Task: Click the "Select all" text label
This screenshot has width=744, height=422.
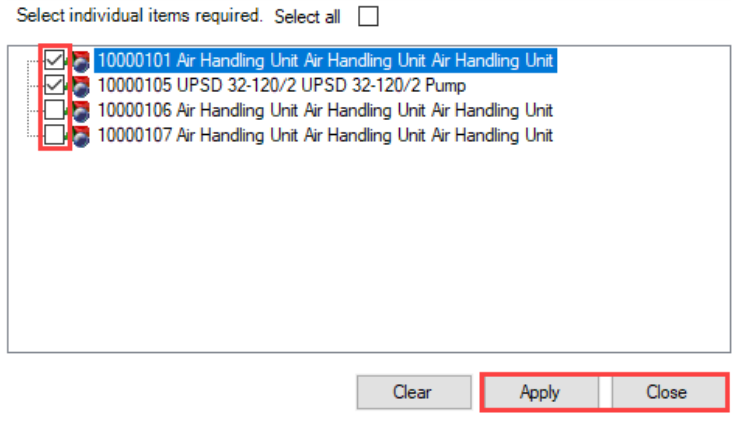Action: tap(307, 17)
